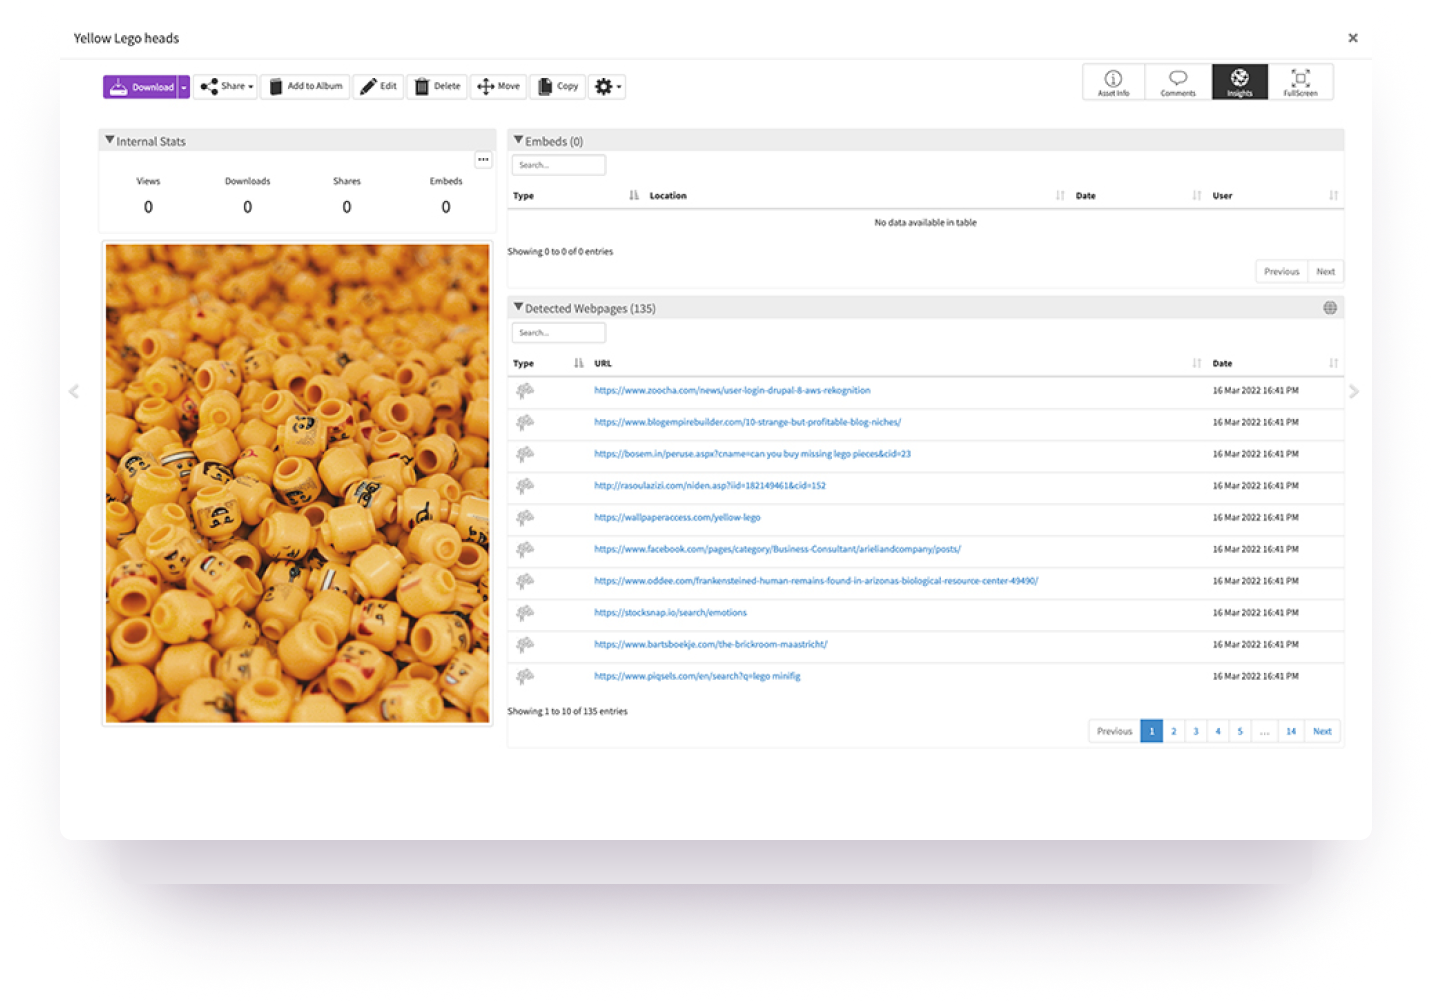Screen dimensions: 1432x1004
Task: Sort Embeds table by Date
Action: tap(1138, 196)
